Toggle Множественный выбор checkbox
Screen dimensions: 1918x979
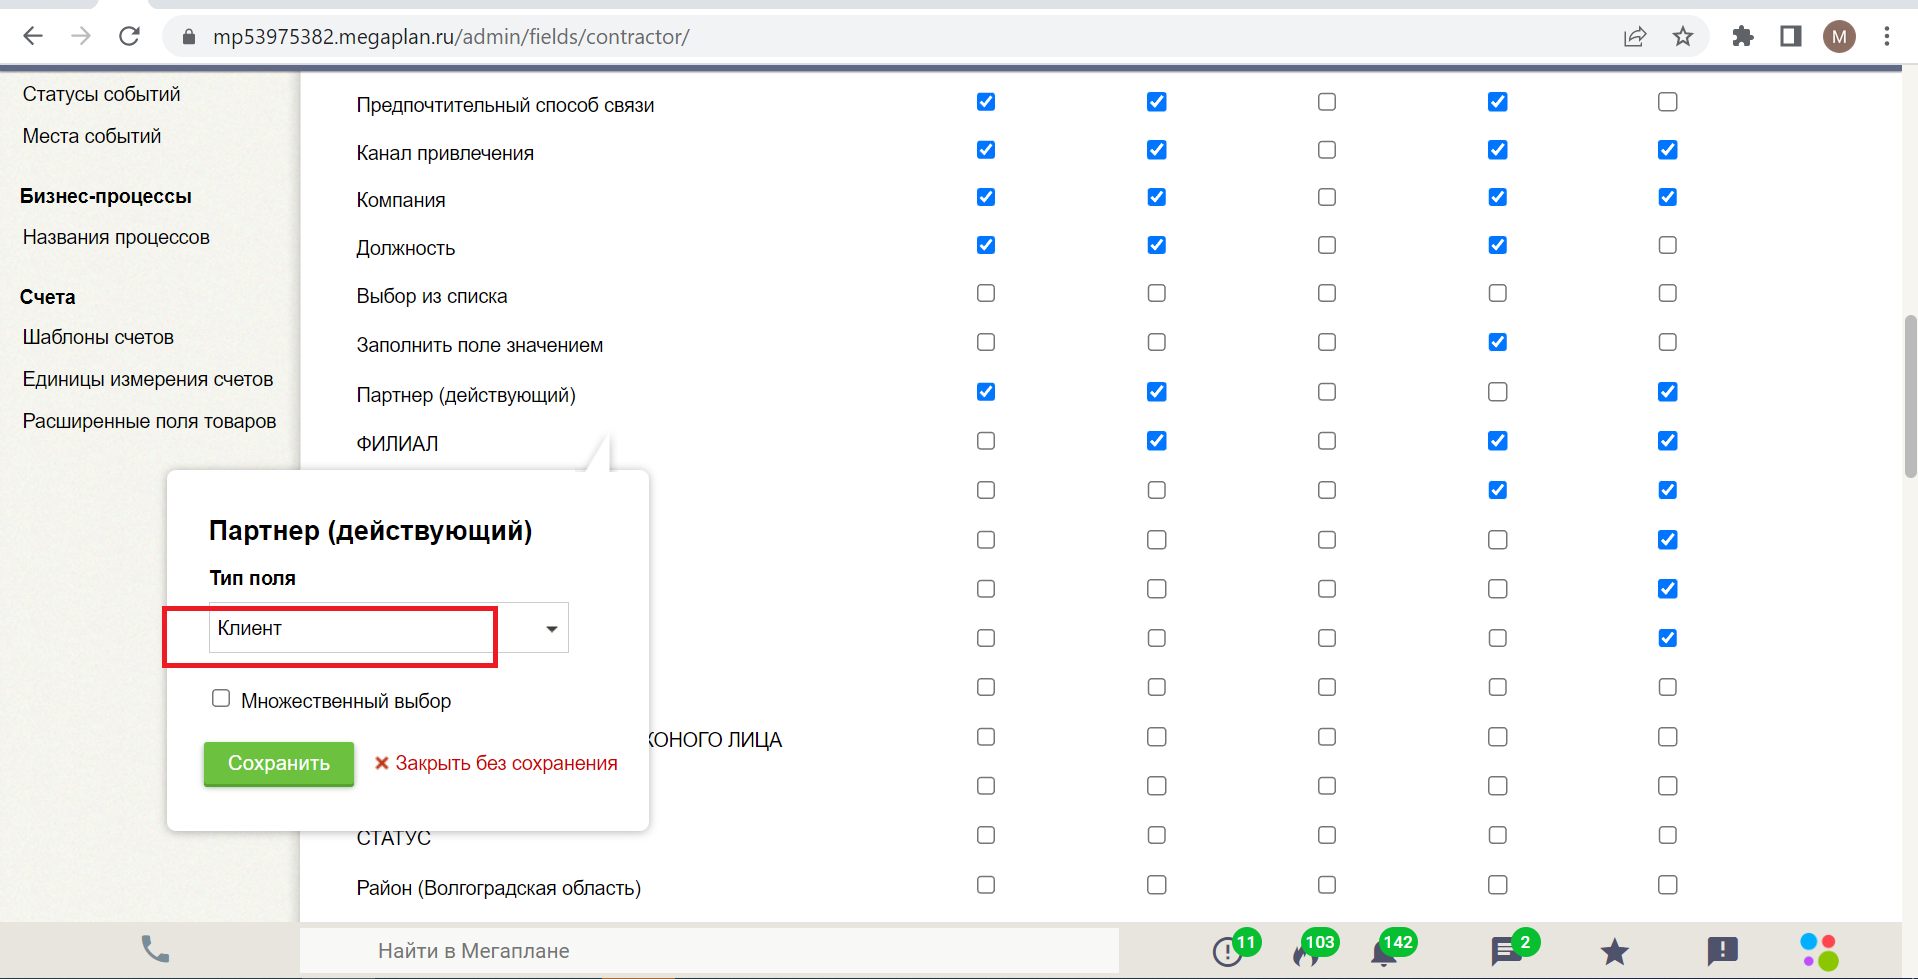coord(221,699)
